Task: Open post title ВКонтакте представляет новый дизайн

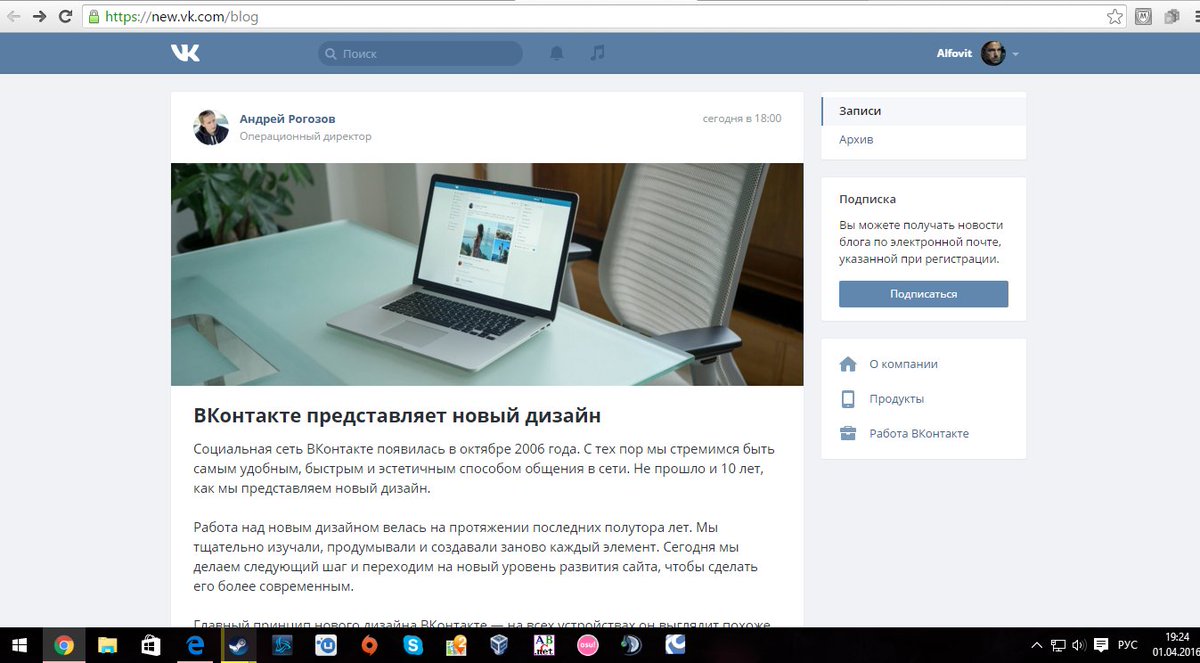Action: (397, 415)
